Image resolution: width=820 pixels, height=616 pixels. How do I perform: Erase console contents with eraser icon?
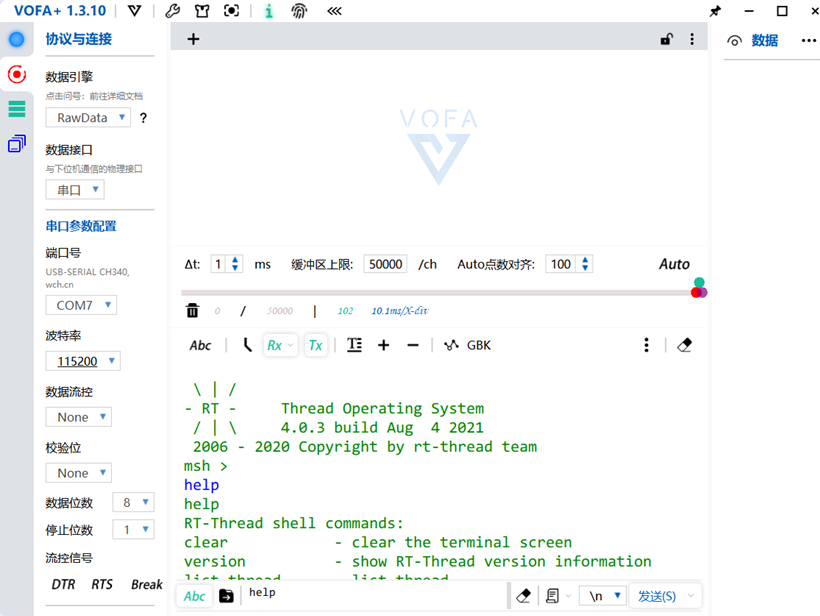[684, 344]
